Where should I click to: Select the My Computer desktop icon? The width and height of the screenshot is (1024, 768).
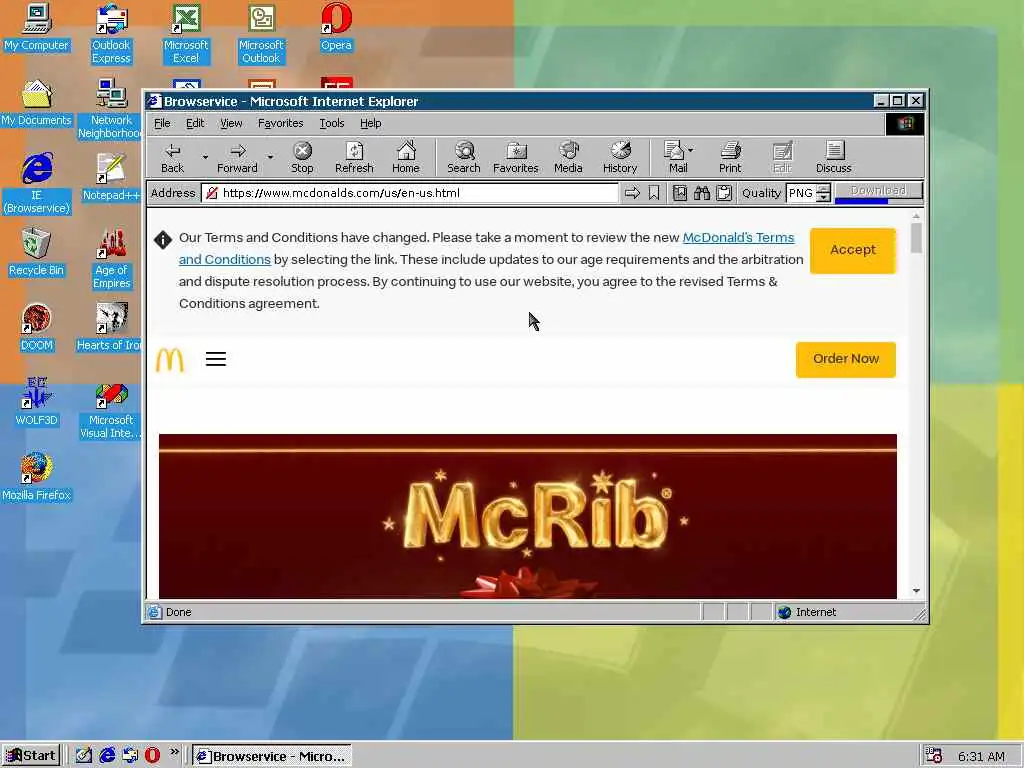37,28
